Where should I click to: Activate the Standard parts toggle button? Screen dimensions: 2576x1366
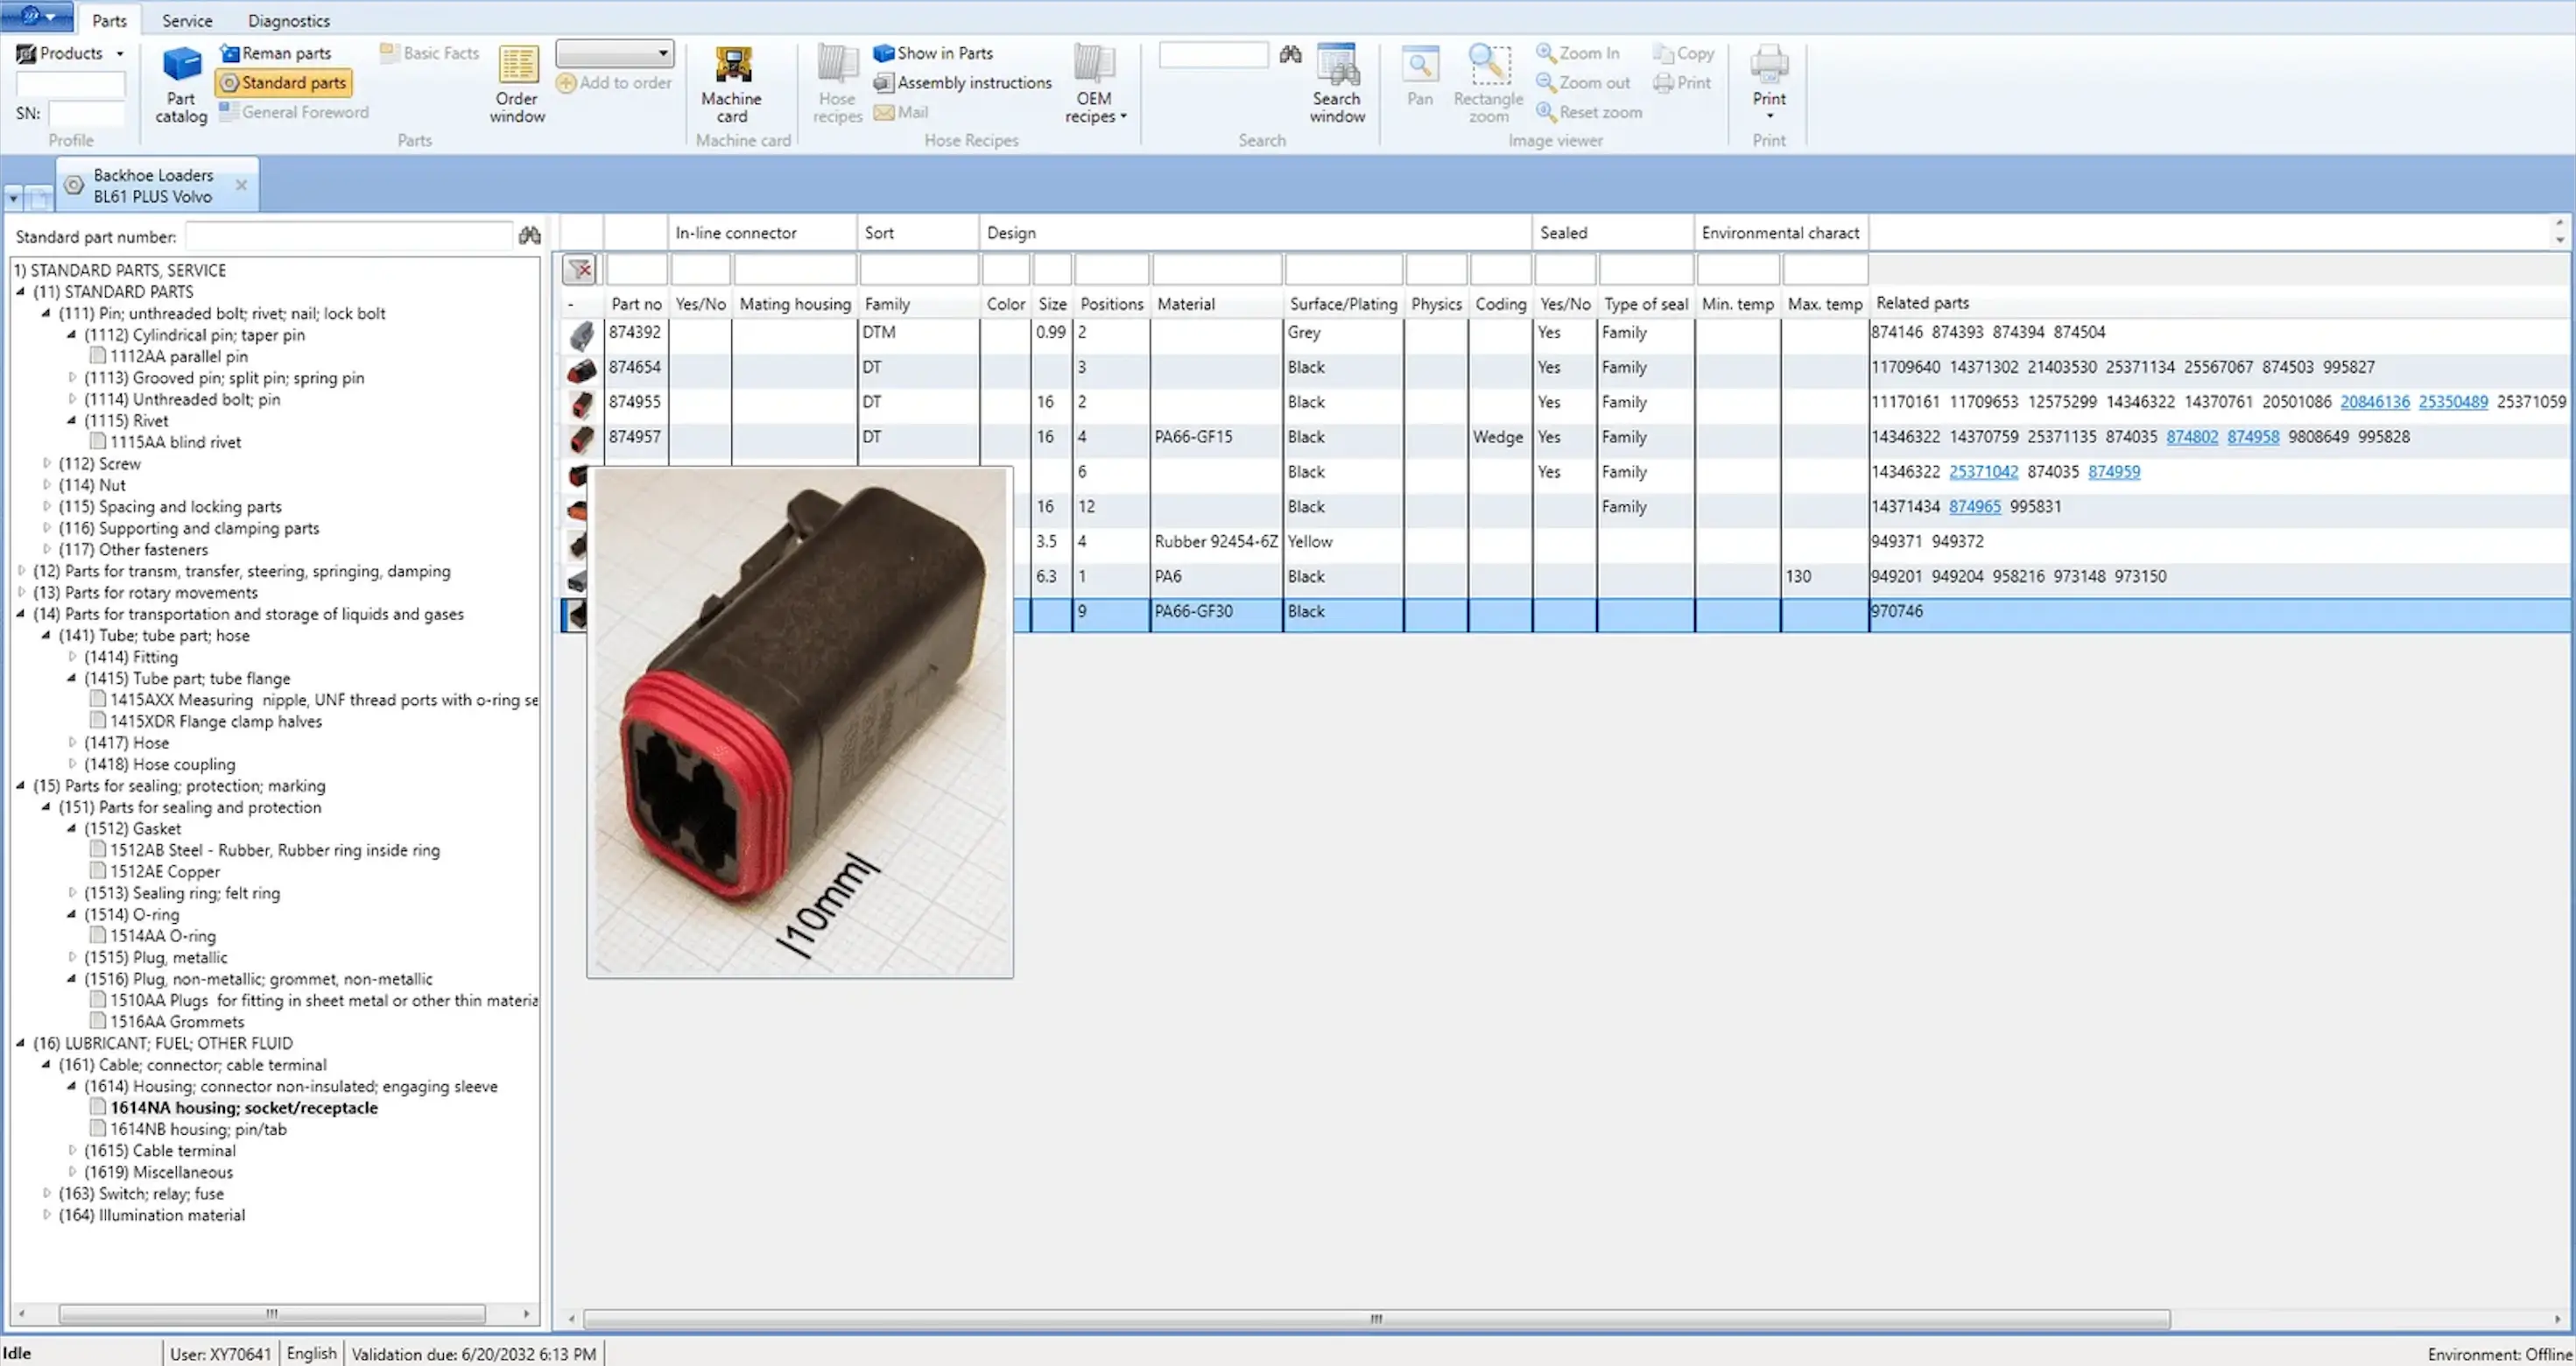(284, 83)
